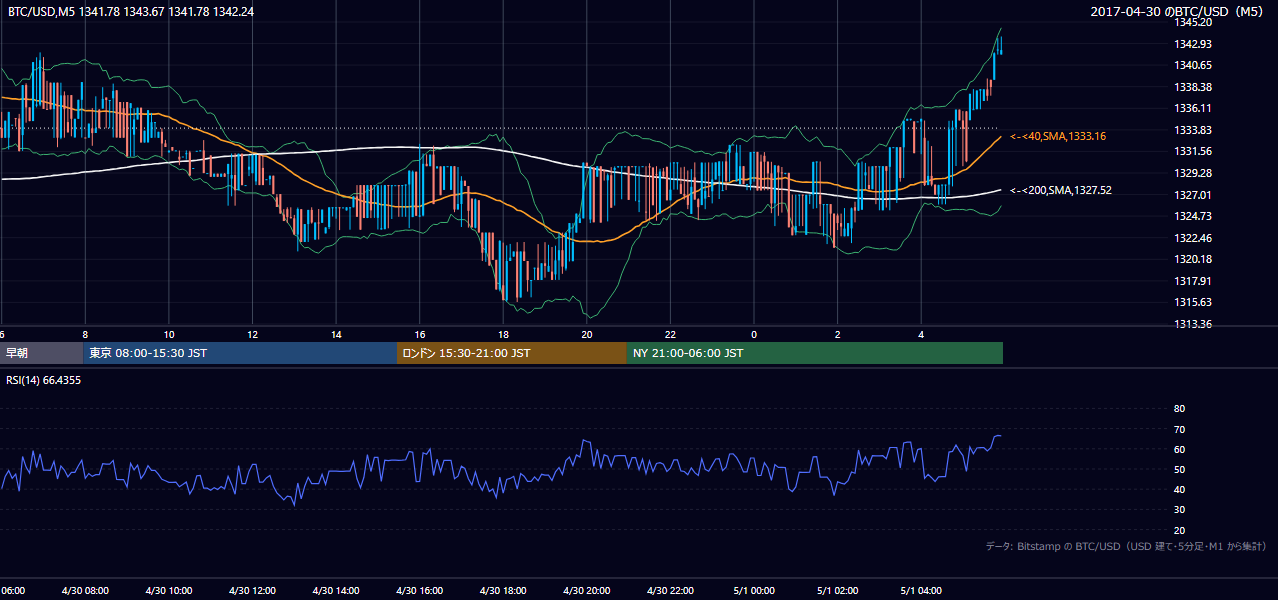The image size is (1278, 600).
Task: Click the 2017-04-30 BTC/USD (M5) title
Action: point(1179,12)
